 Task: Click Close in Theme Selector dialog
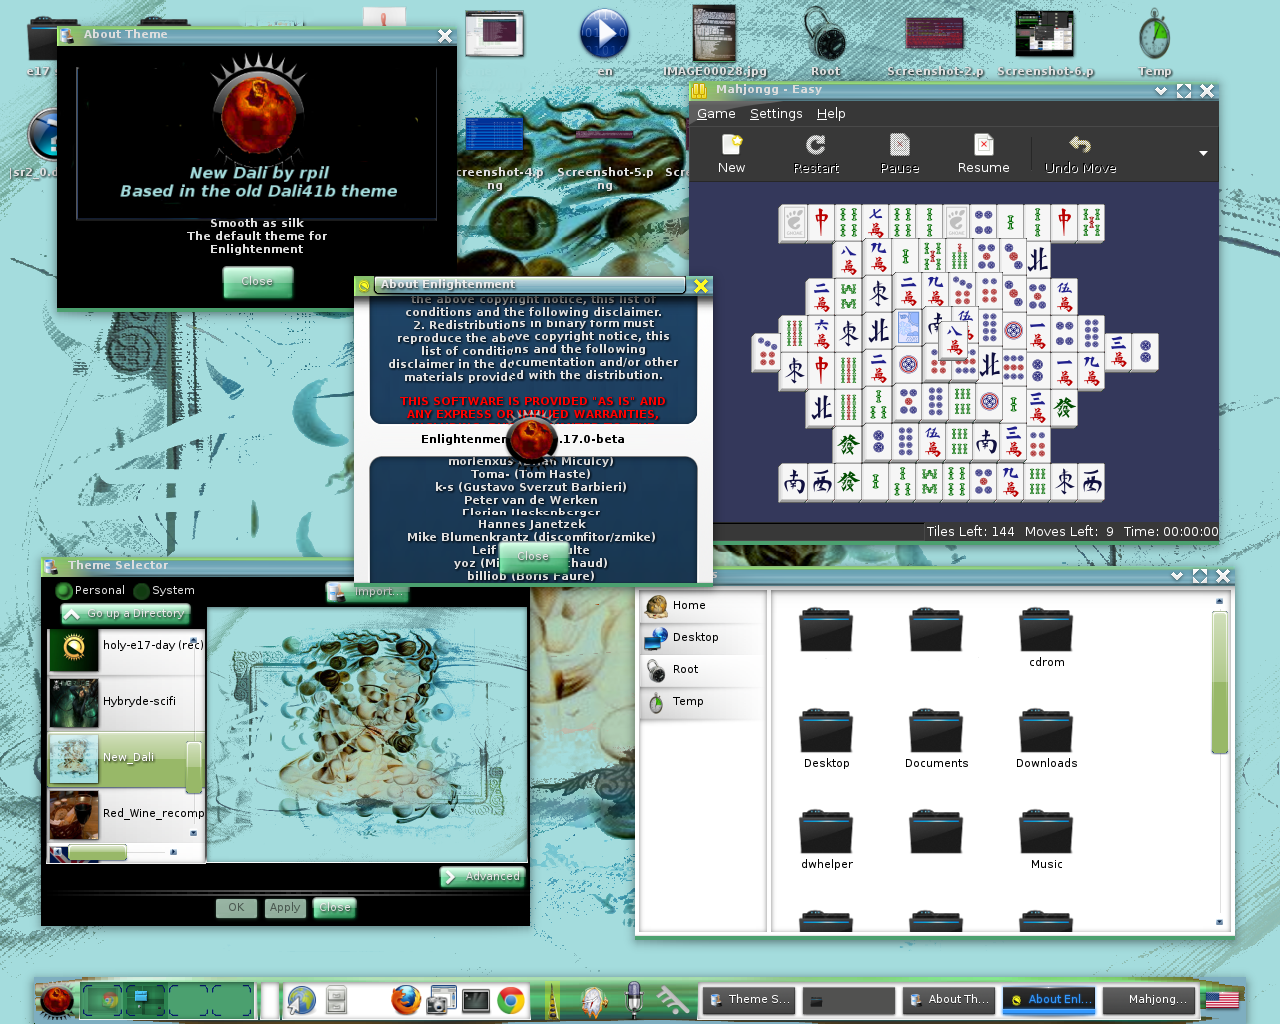tap(335, 908)
